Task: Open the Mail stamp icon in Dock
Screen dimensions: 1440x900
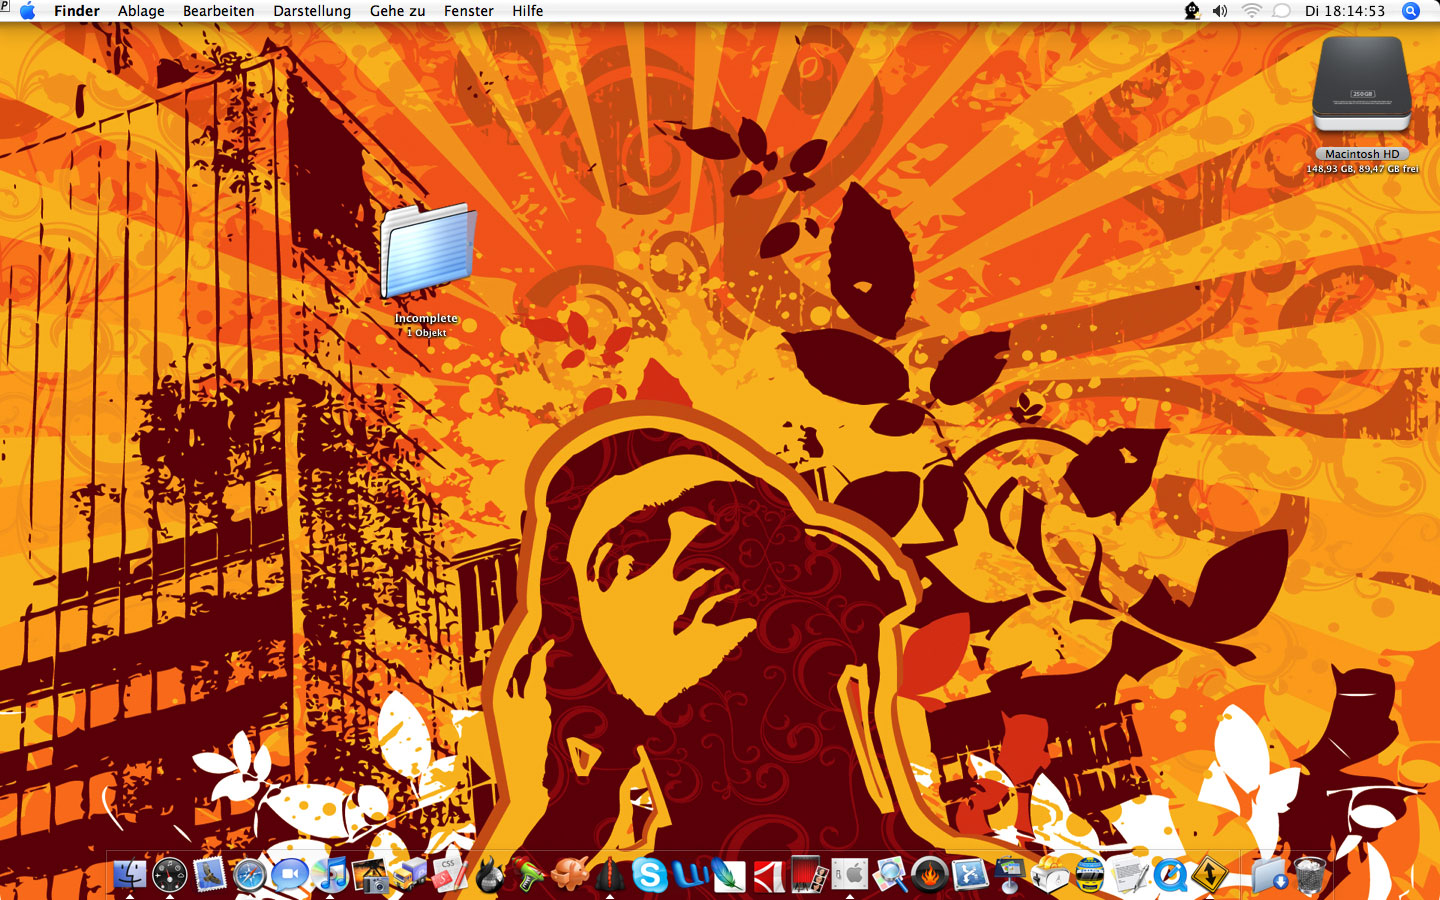Action: (210, 875)
